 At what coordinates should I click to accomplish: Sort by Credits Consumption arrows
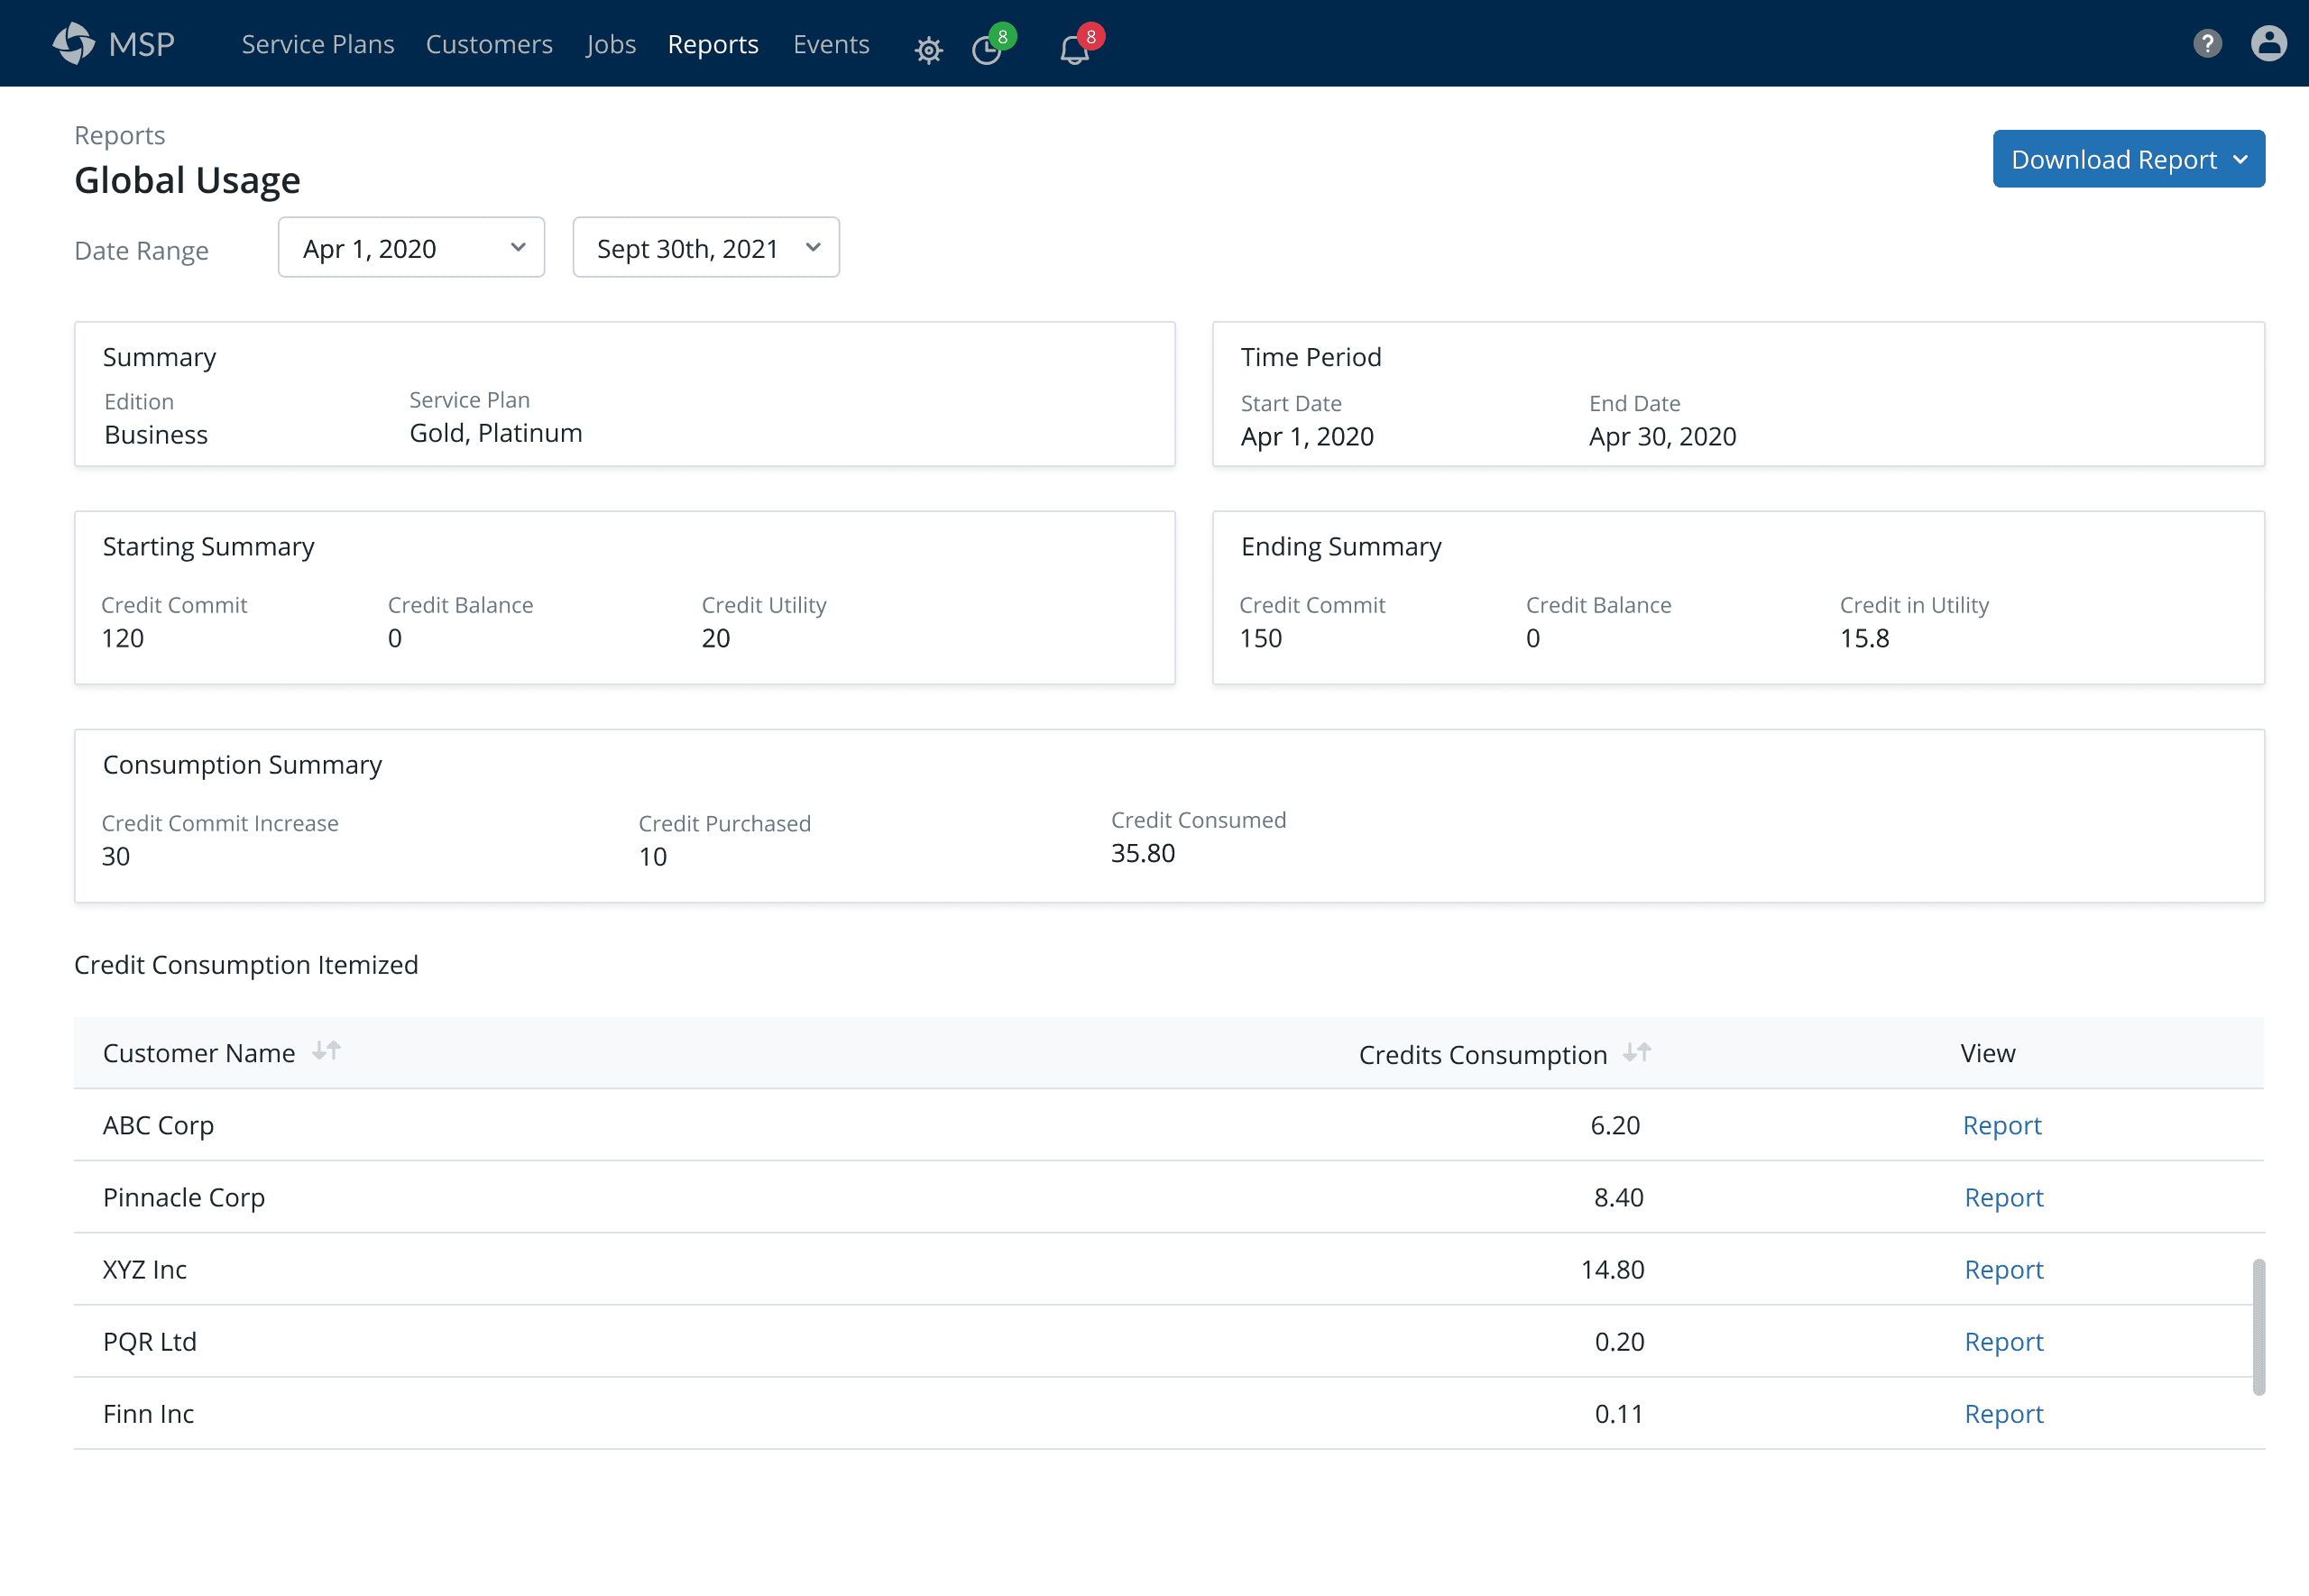point(1636,1053)
